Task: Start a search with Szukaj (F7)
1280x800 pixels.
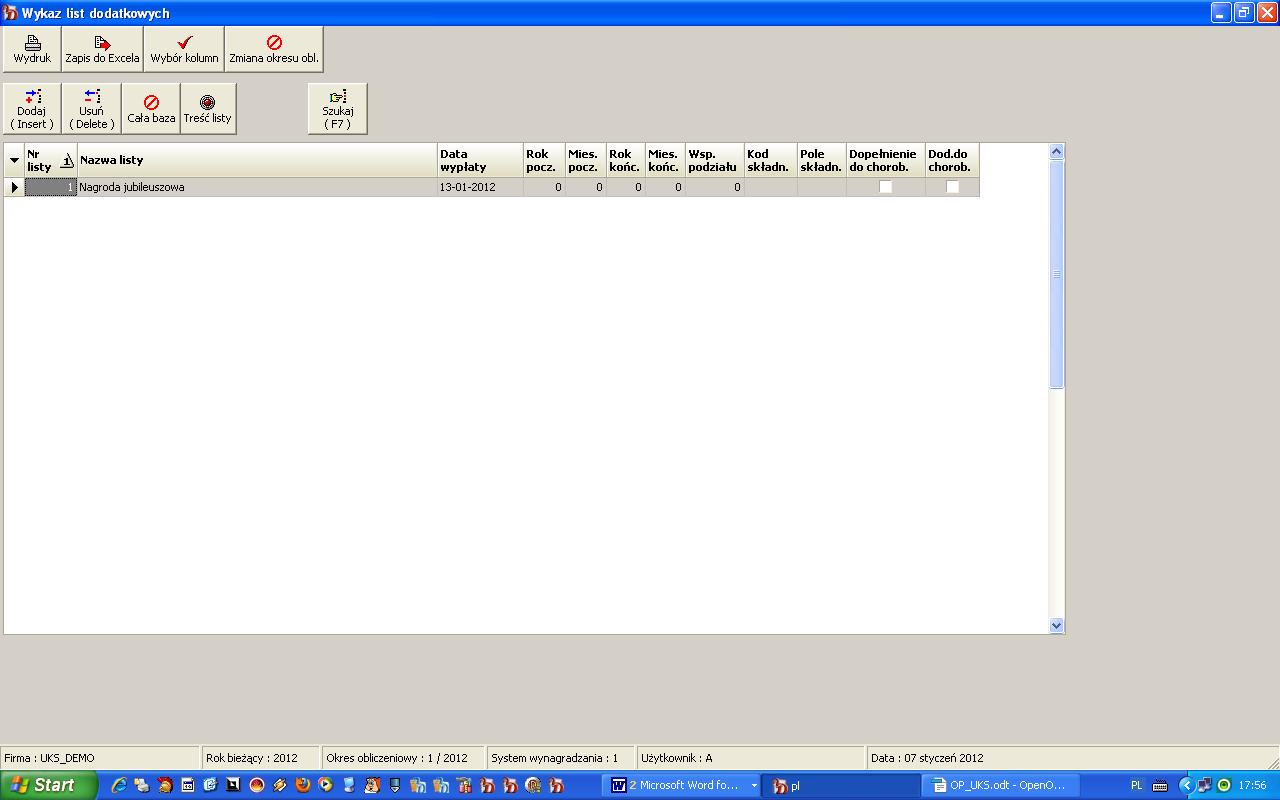Action: pos(338,108)
